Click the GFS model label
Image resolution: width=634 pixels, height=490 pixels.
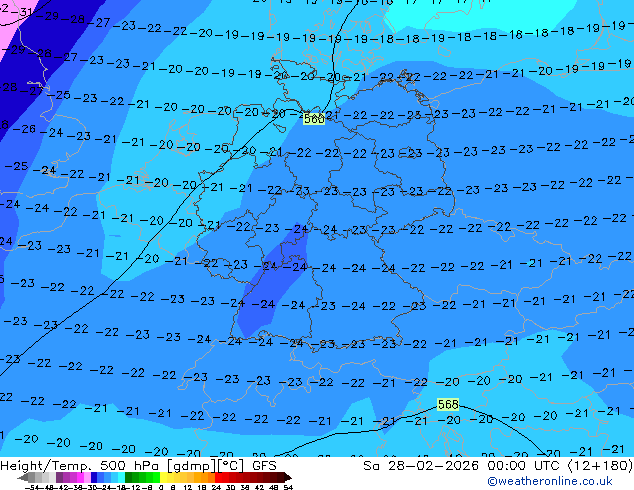(264, 465)
